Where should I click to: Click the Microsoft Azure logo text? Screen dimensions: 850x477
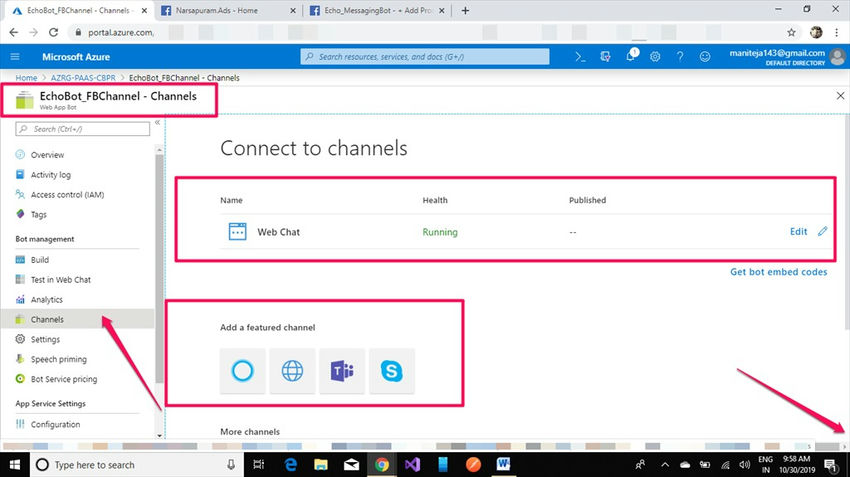click(76, 57)
